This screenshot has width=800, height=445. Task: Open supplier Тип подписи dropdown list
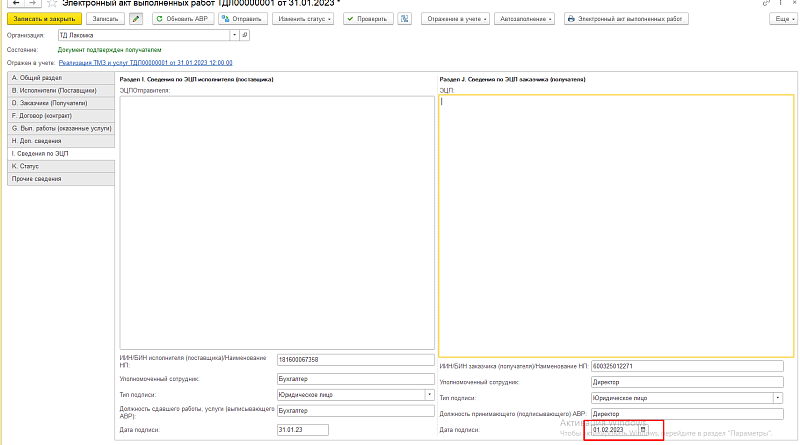point(430,394)
